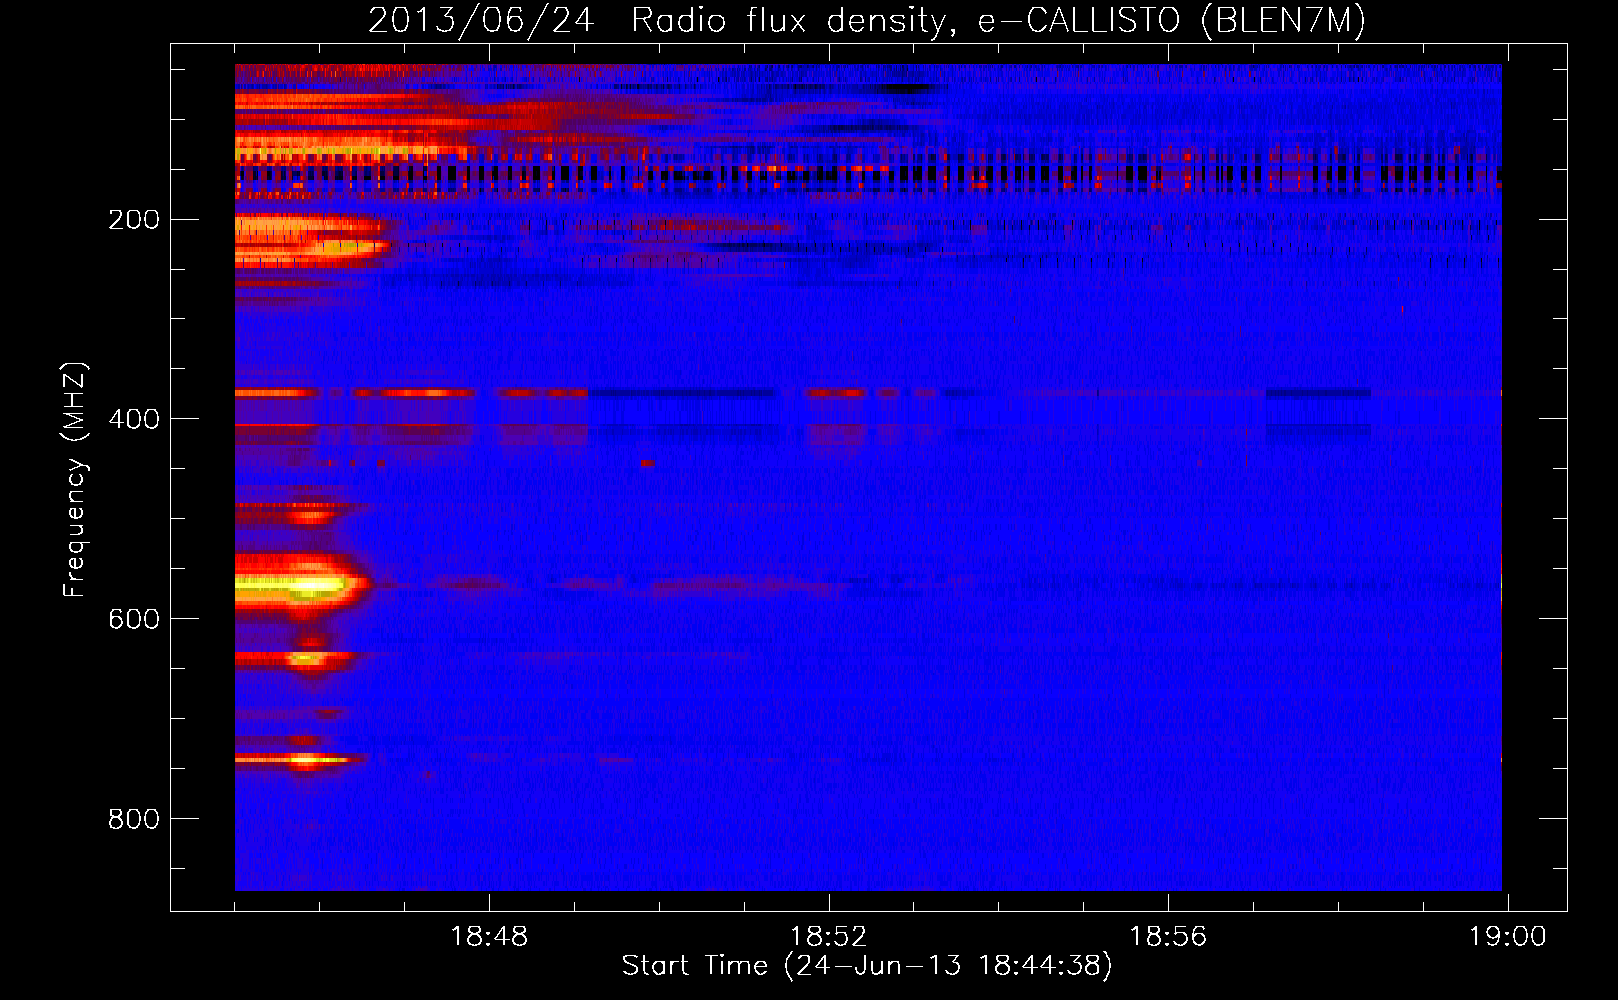Image resolution: width=1618 pixels, height=1000 pixels.
Task: Select the 'e-CALLISTO (BLEN7M)' title text
Action: pos(1171,21)
